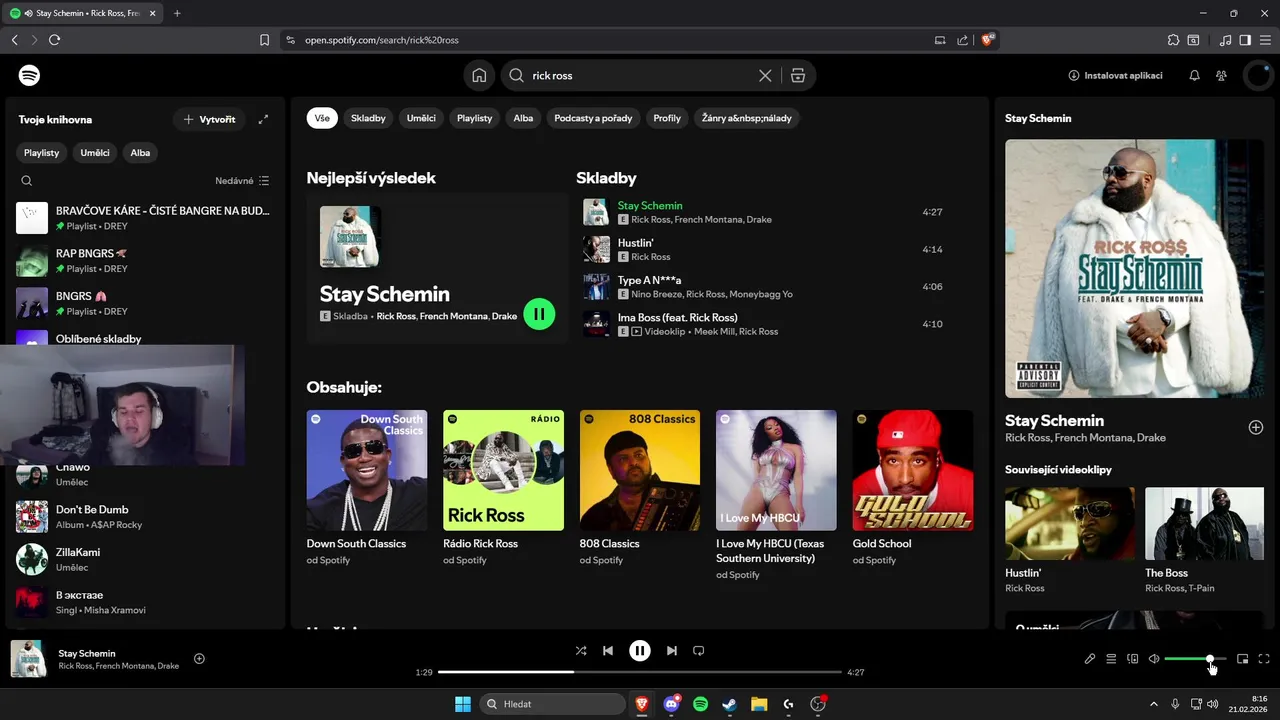1280x720 pixels.
Task: Skip to previous track
Action: (x=607, y=650)
